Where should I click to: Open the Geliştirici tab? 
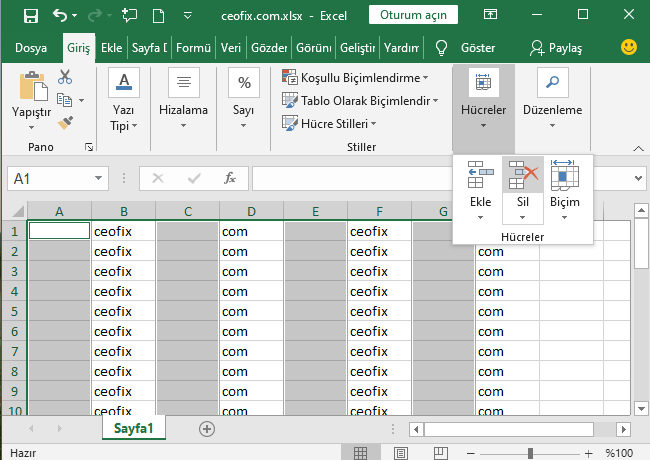357,48
